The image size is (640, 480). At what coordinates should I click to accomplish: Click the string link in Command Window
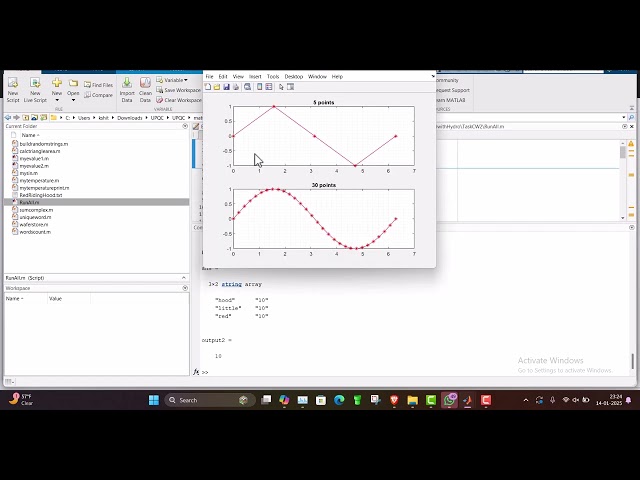[231, 284]
